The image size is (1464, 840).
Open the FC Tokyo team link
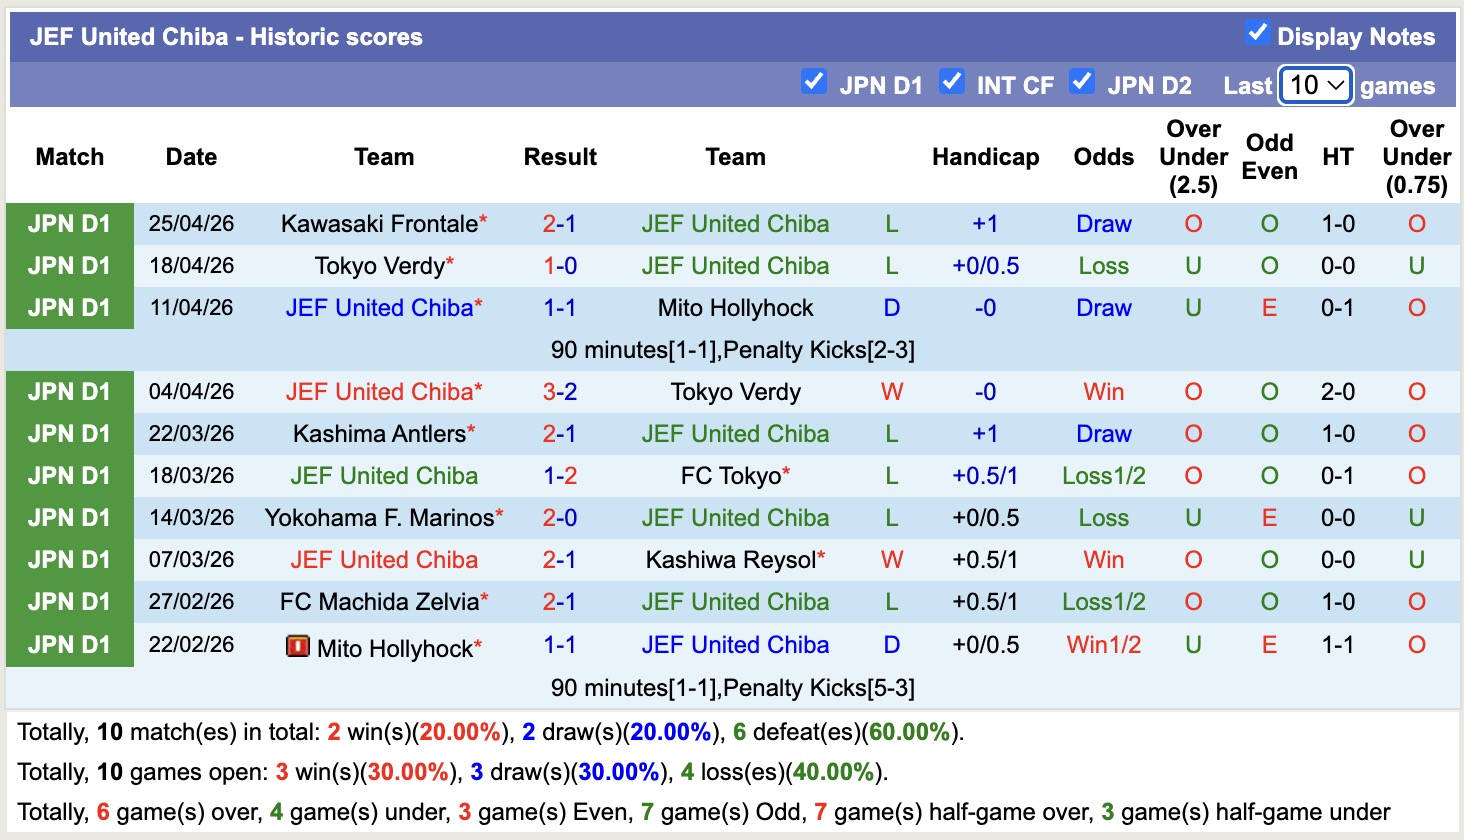[x=731, y=475]
